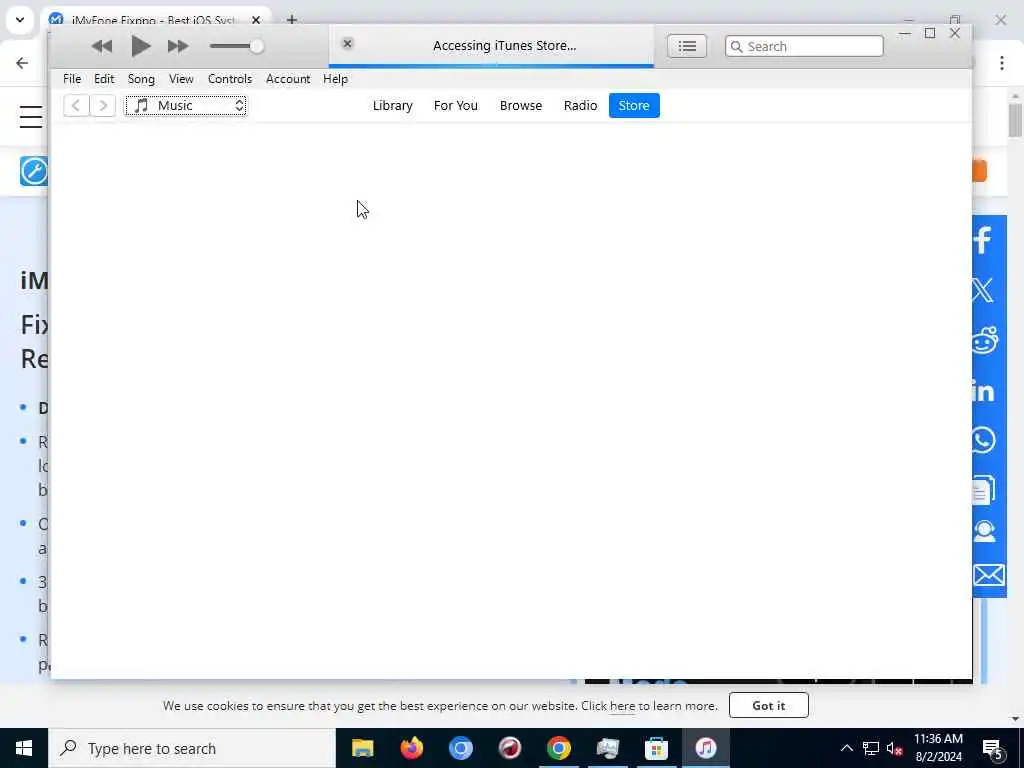
Task: Open the File menu in iTunes
Action: pyautogui.click(x=72, y=79)
